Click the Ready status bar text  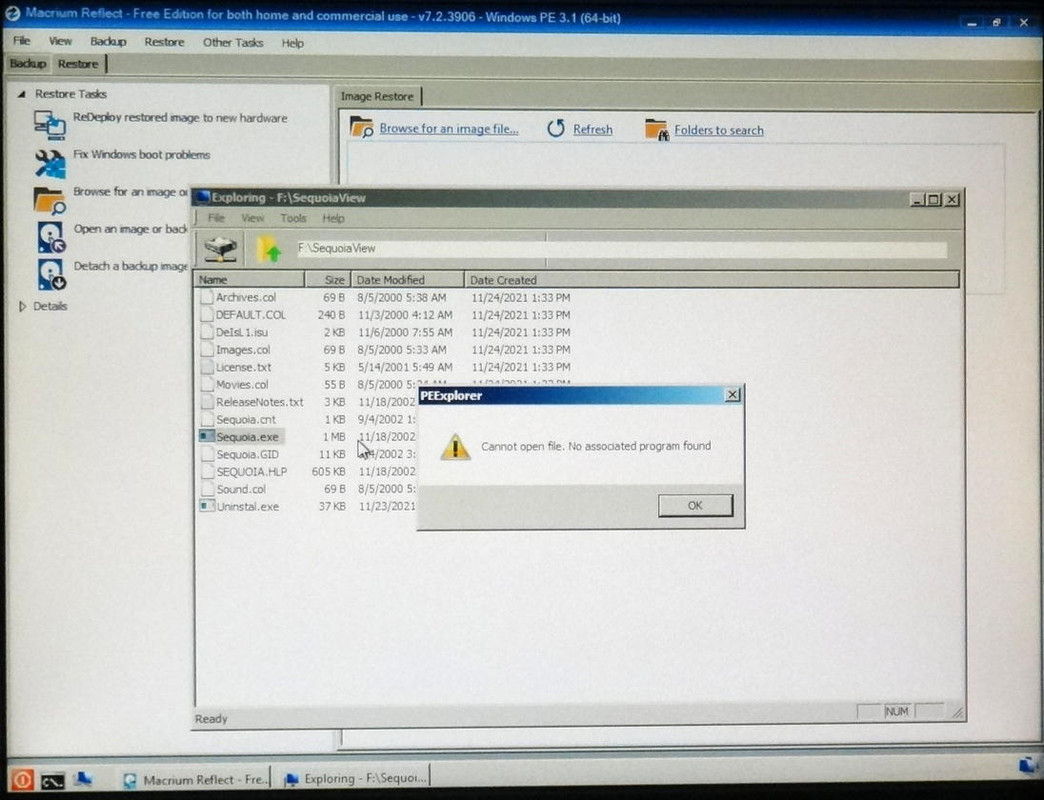coord(211,719)
